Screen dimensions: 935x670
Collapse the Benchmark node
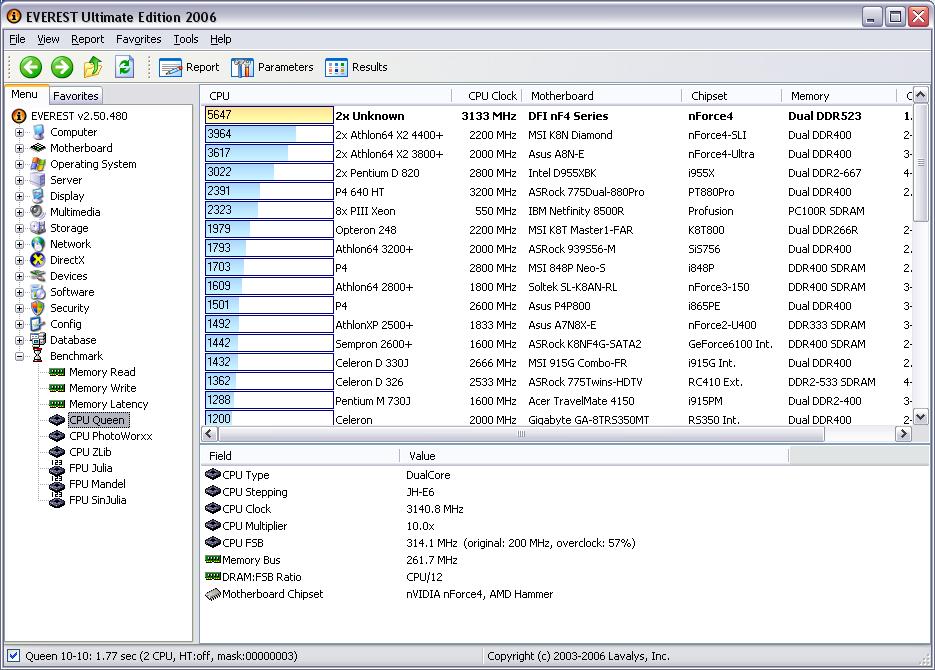click(x=20, y=356)
